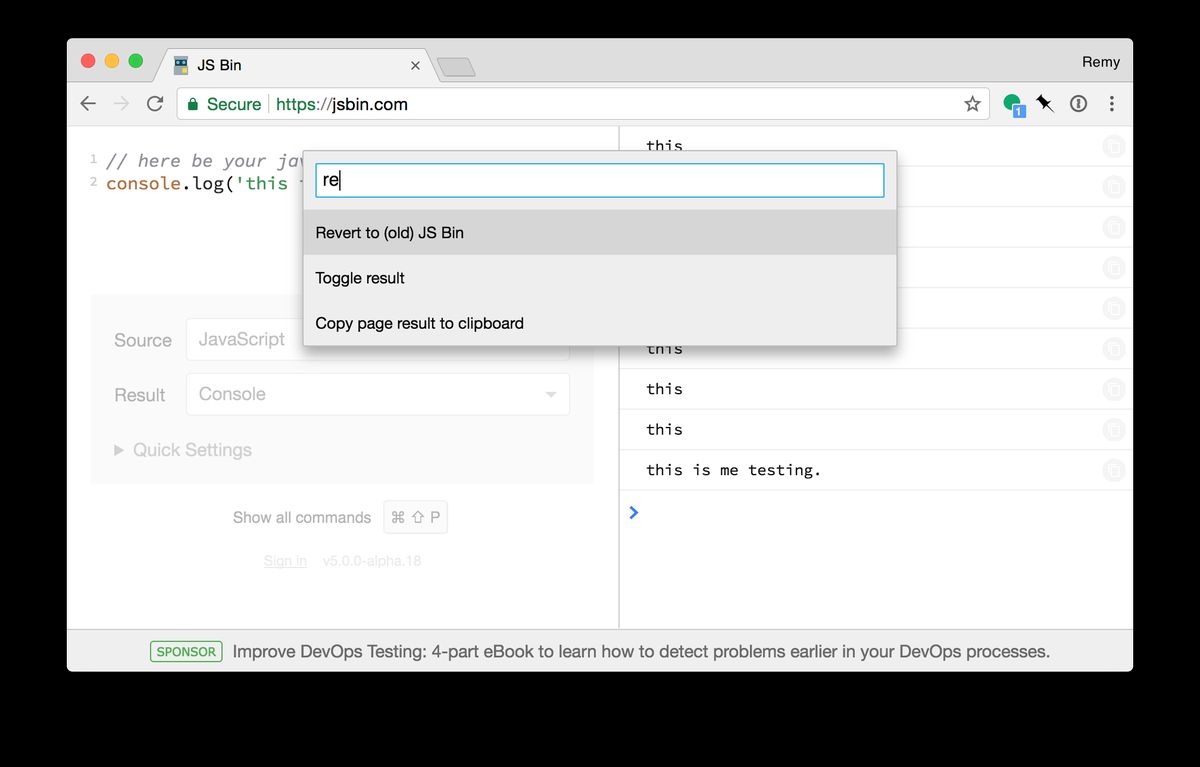Open the Remy profile button
Screen dimensions: 1200x767
tap(1101, 62)
